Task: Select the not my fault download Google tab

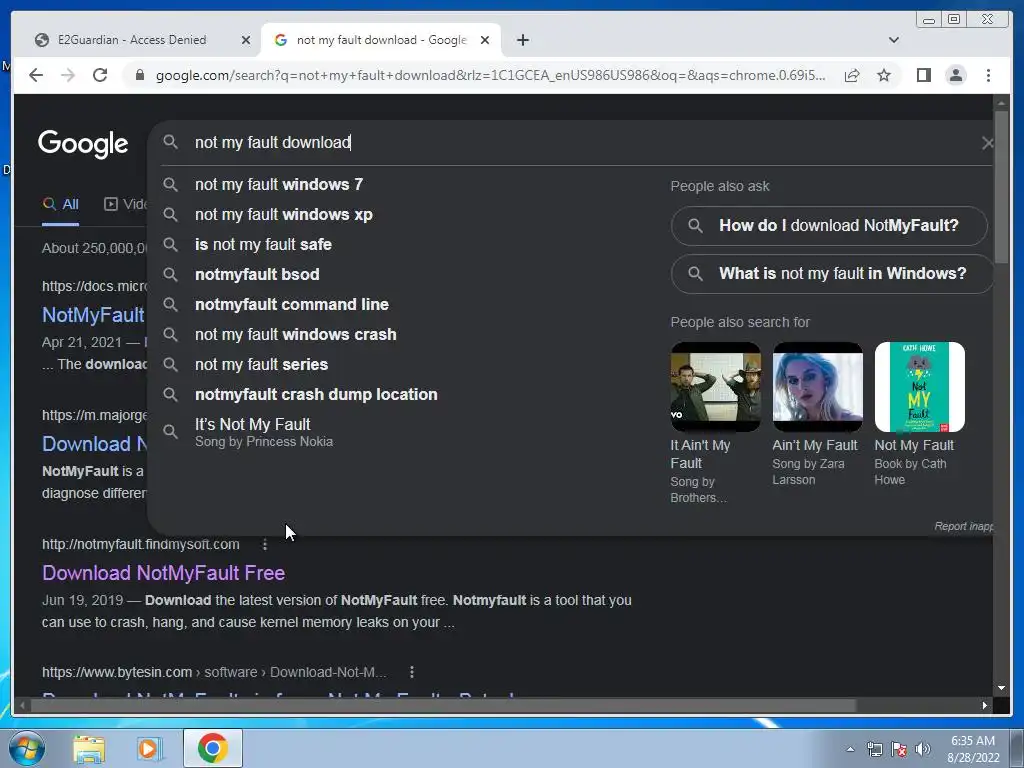Action: pos(381,40)
